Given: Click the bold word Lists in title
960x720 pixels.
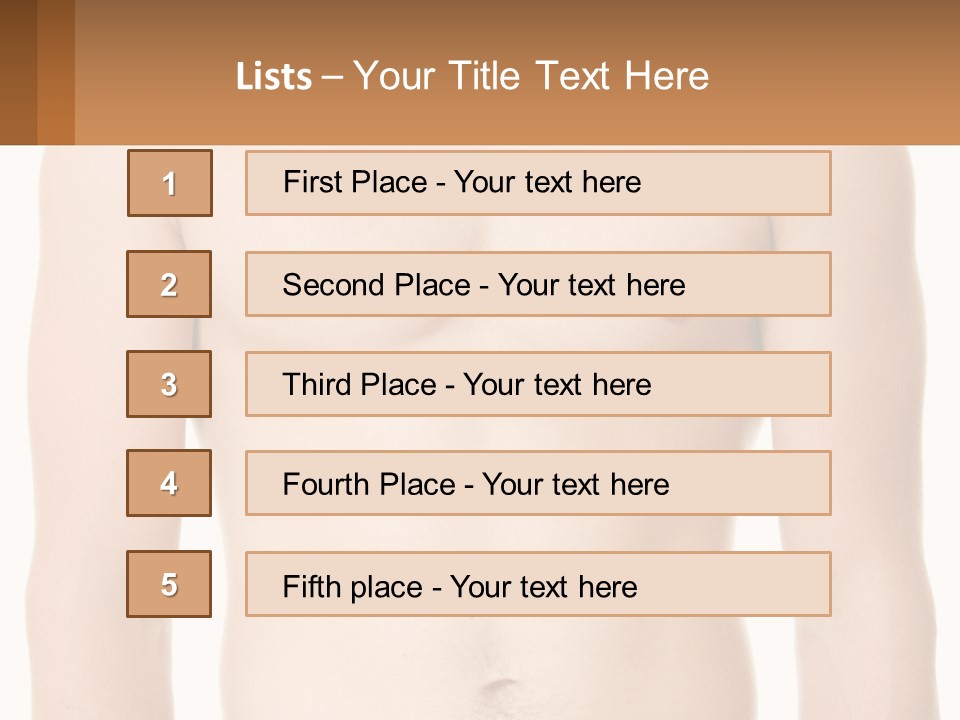Looking at the screenshot, I should [274, 77].
